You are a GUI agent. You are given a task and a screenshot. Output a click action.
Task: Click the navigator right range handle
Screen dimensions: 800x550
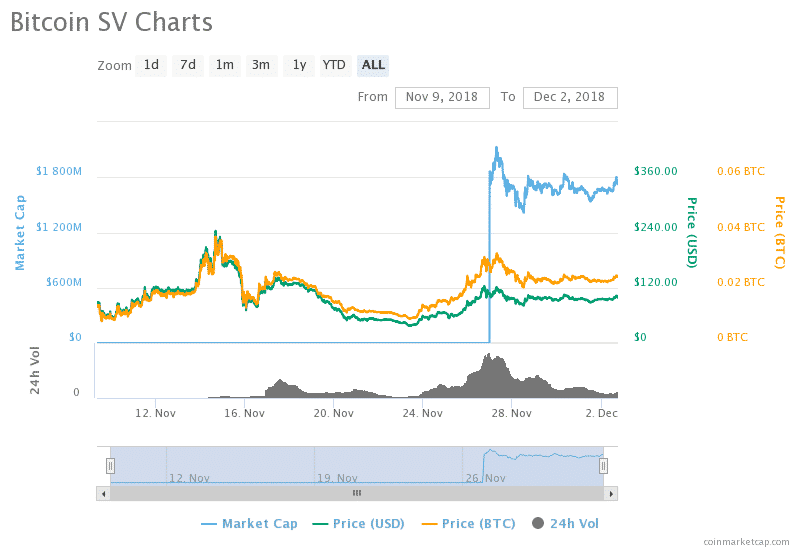tap(603, 466)
